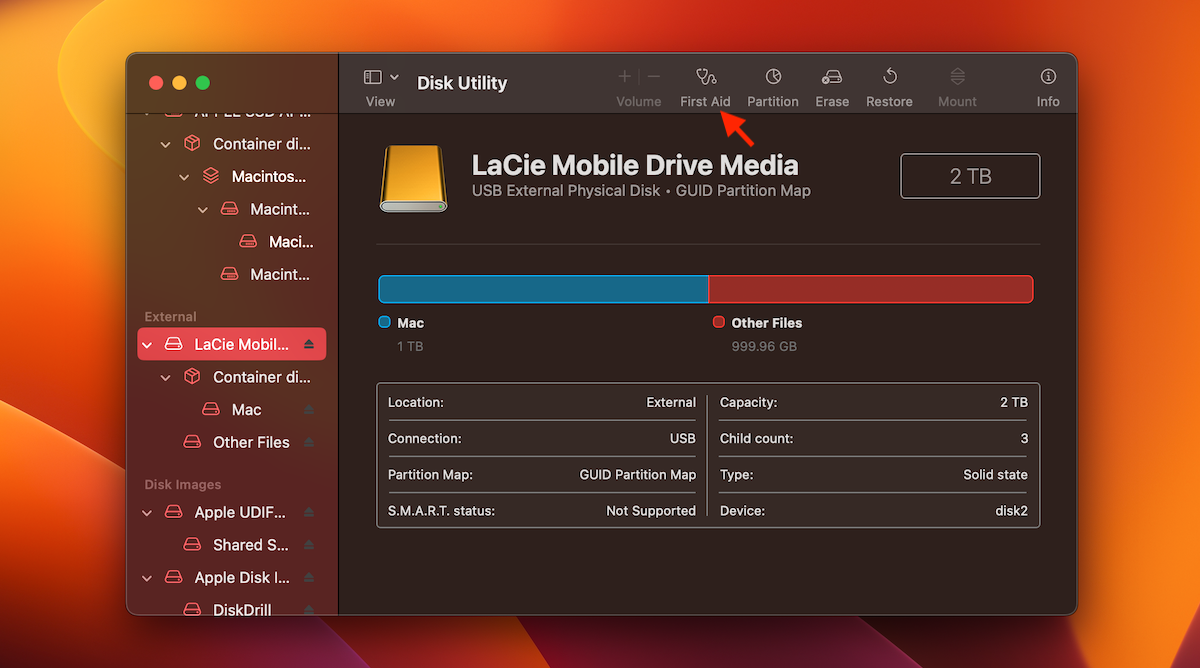1200x668 pixels.
Task: Eject LaCie Mobile drive in sidebar
Action: pos(309,344)
